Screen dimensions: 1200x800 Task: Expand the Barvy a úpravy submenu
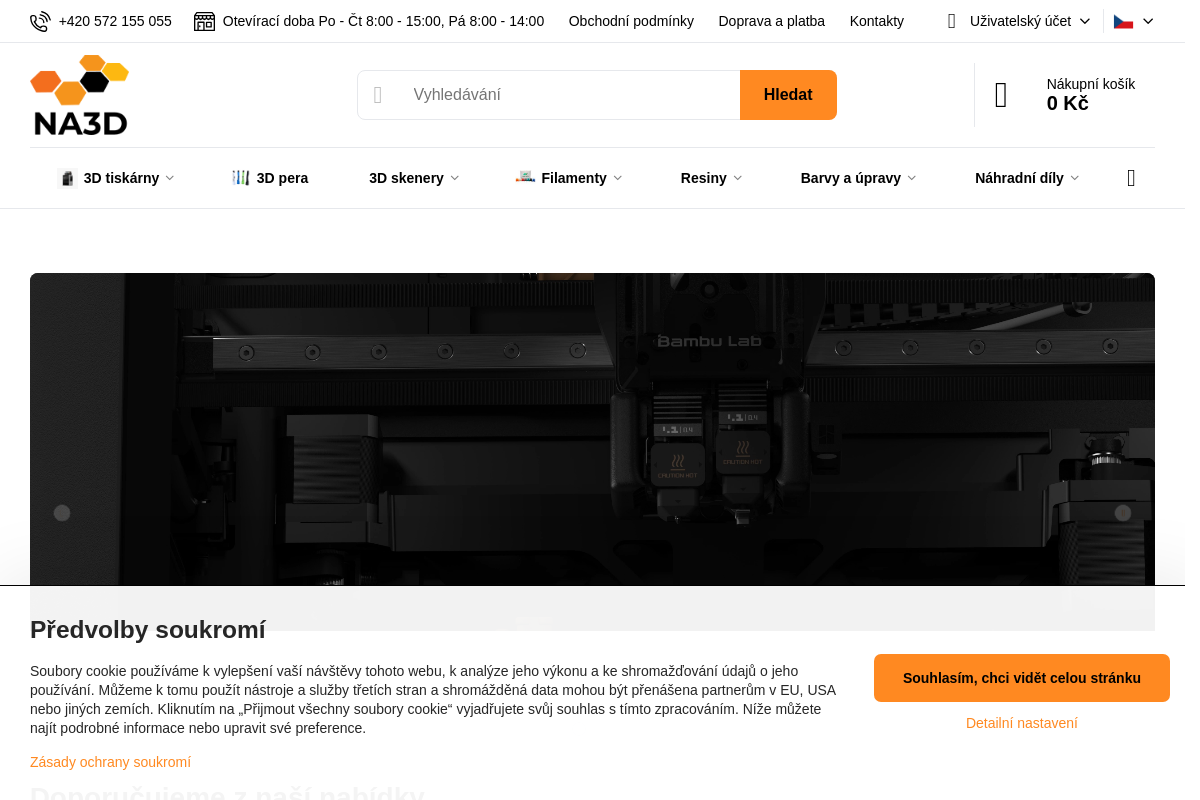[x=858, y=178]
